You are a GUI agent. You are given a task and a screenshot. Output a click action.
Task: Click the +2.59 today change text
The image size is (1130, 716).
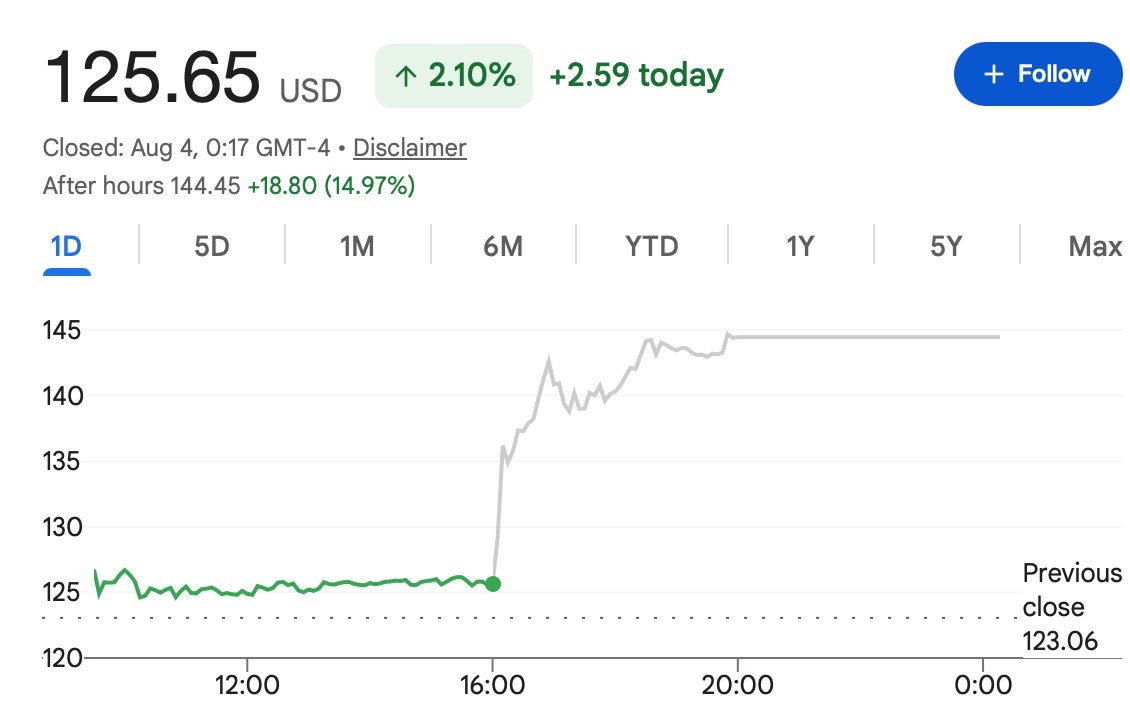pyautogui.click(x=636, y=75)
